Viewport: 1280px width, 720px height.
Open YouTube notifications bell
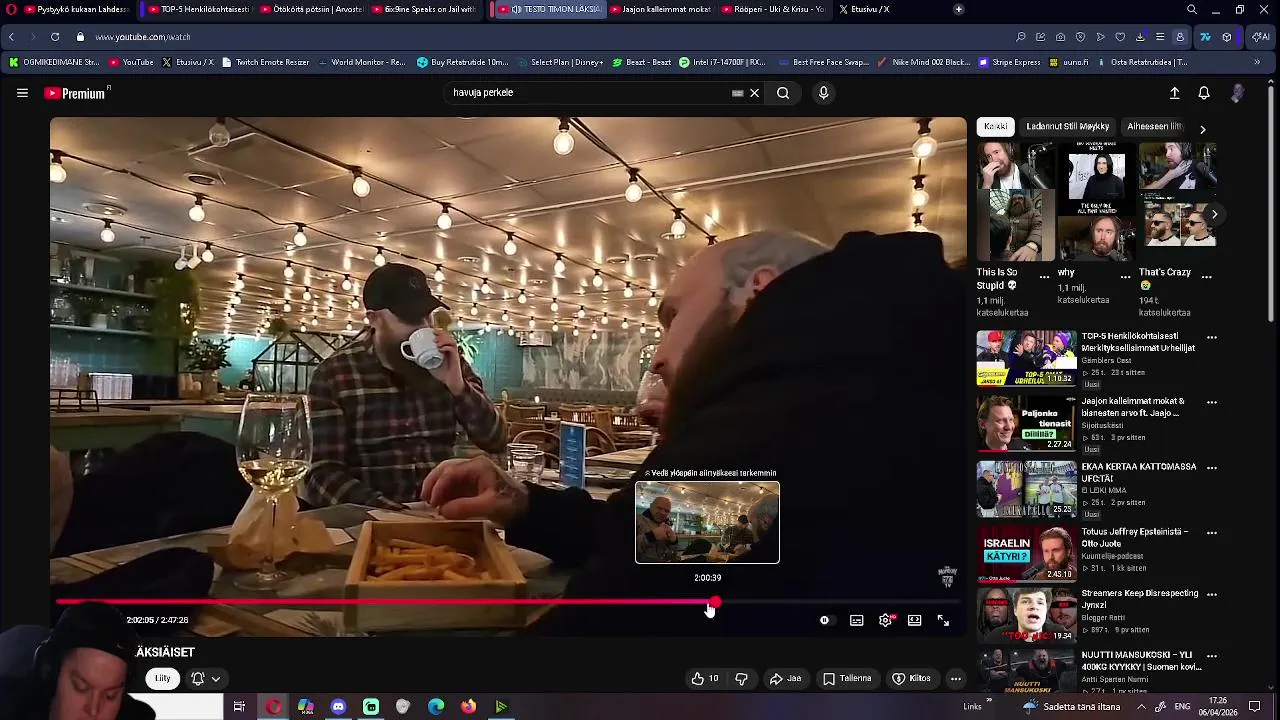click(x=1204, y=93)
